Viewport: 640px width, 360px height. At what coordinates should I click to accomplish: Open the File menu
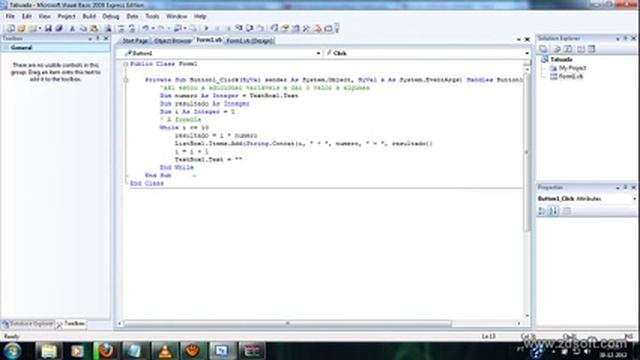[10, 16]
